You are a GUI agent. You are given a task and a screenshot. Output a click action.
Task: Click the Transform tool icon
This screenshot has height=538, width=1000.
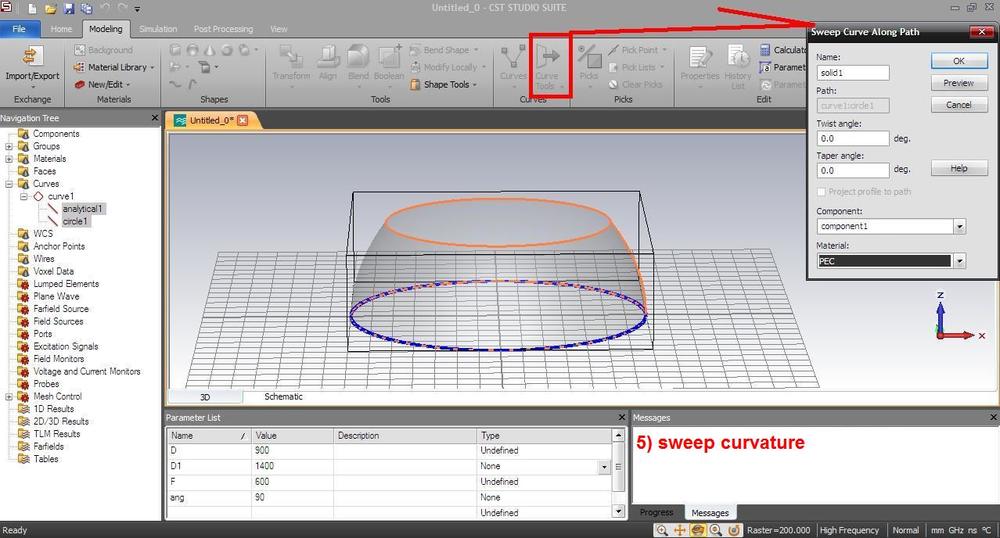coord(291,56)
